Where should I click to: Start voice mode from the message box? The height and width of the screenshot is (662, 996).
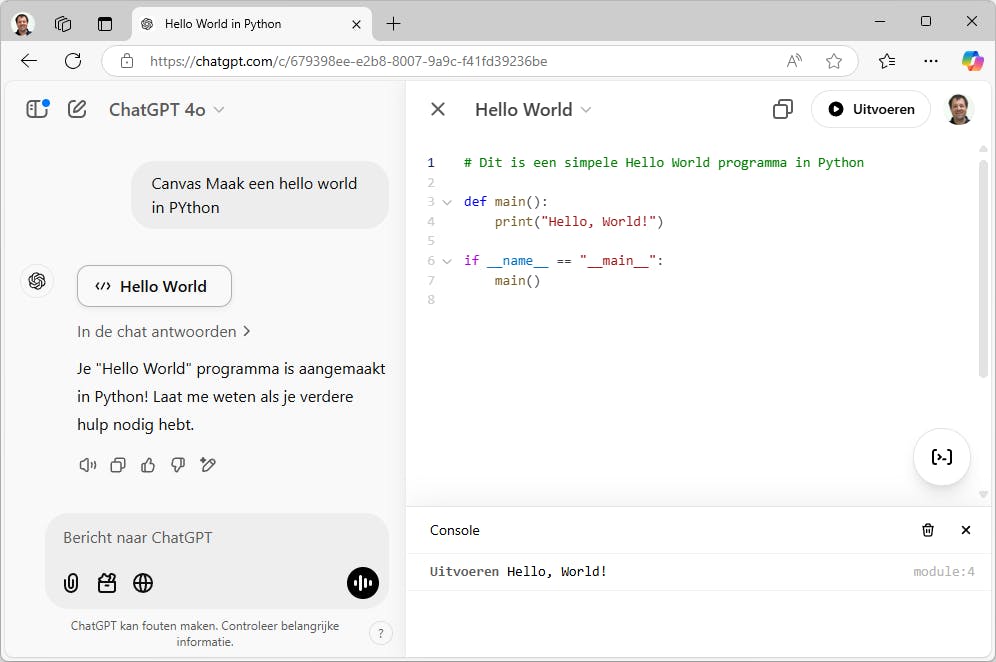tap(363, 583)
